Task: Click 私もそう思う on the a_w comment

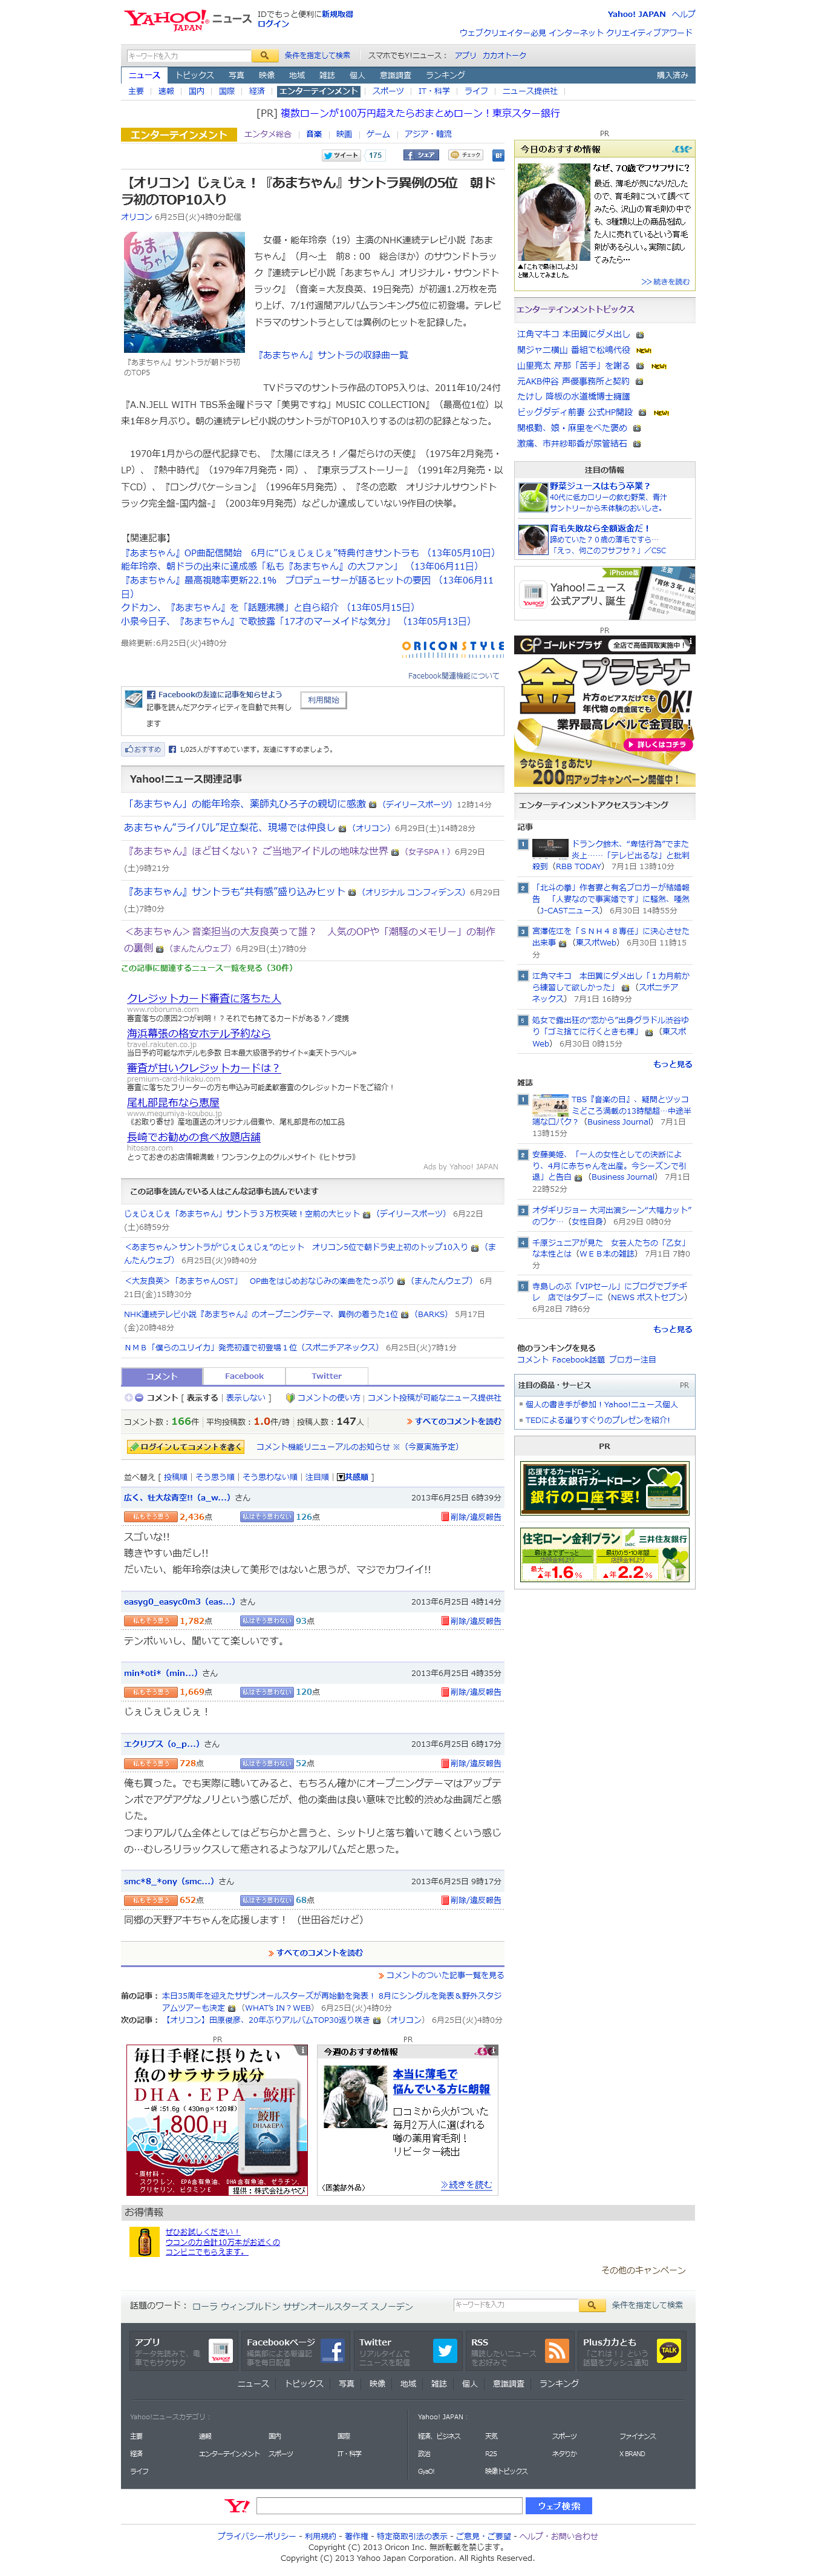Action: pos(150,1517)
